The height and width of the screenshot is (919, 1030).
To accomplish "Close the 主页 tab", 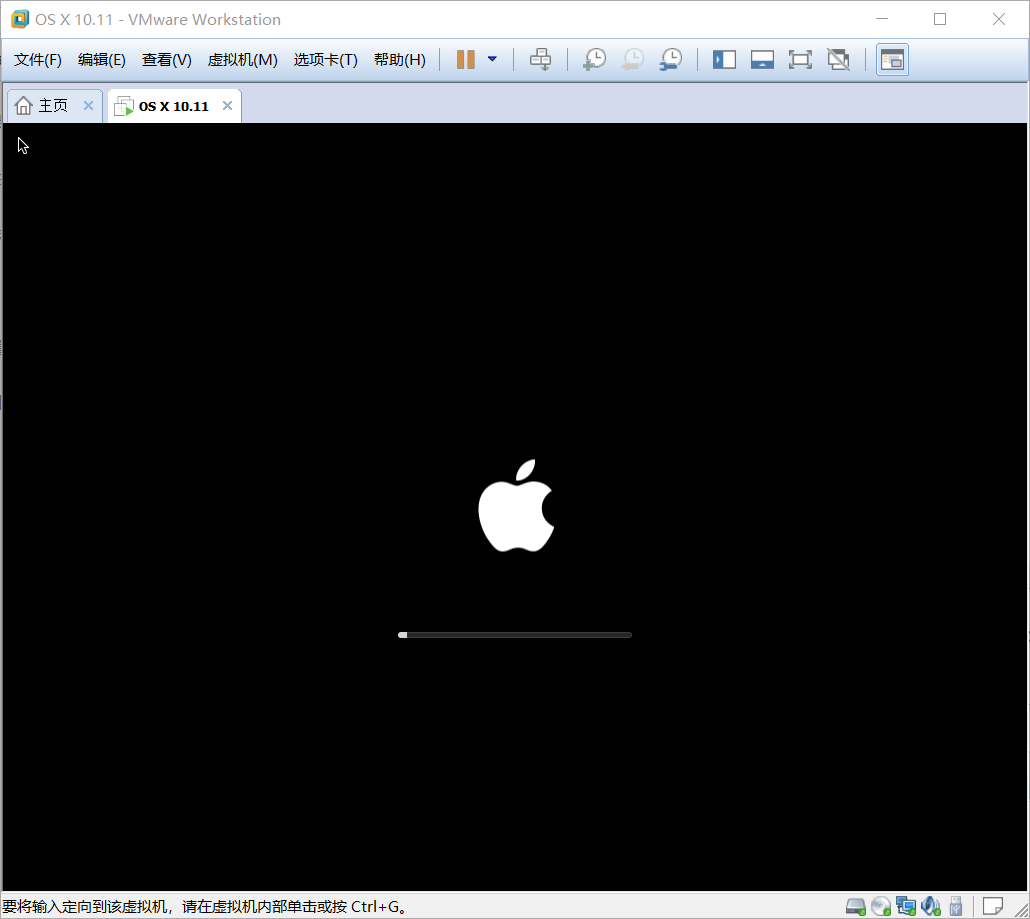I will click(x=88, y=105).
